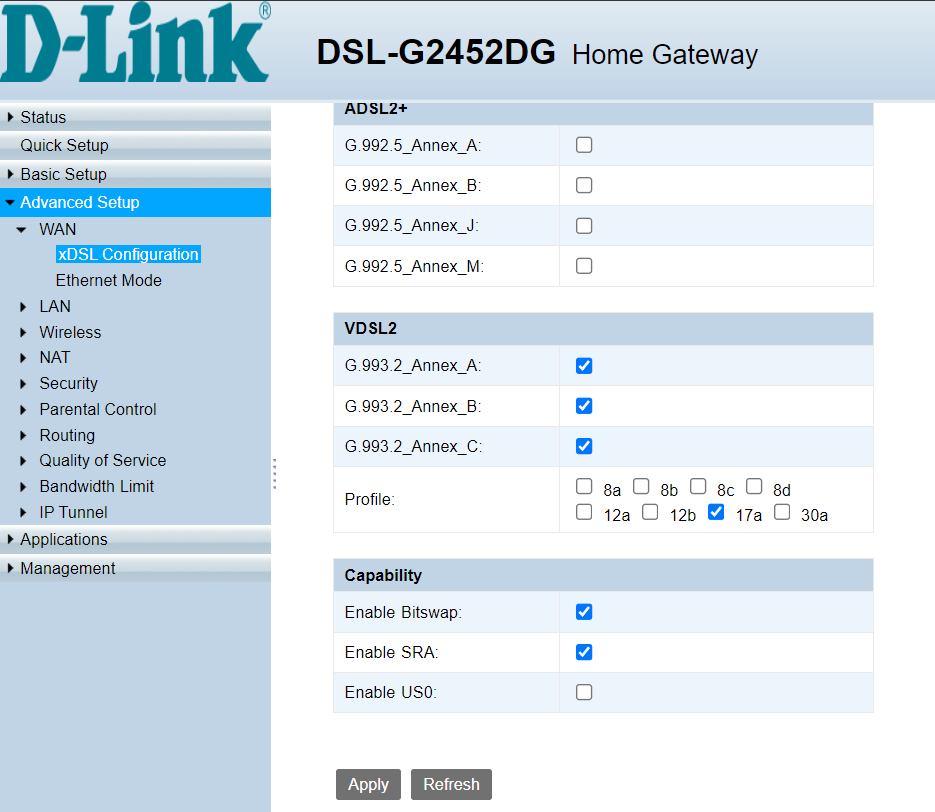Expand the IP Tunnel arrow
Screen dimensions: 935x812
(23, 512)
